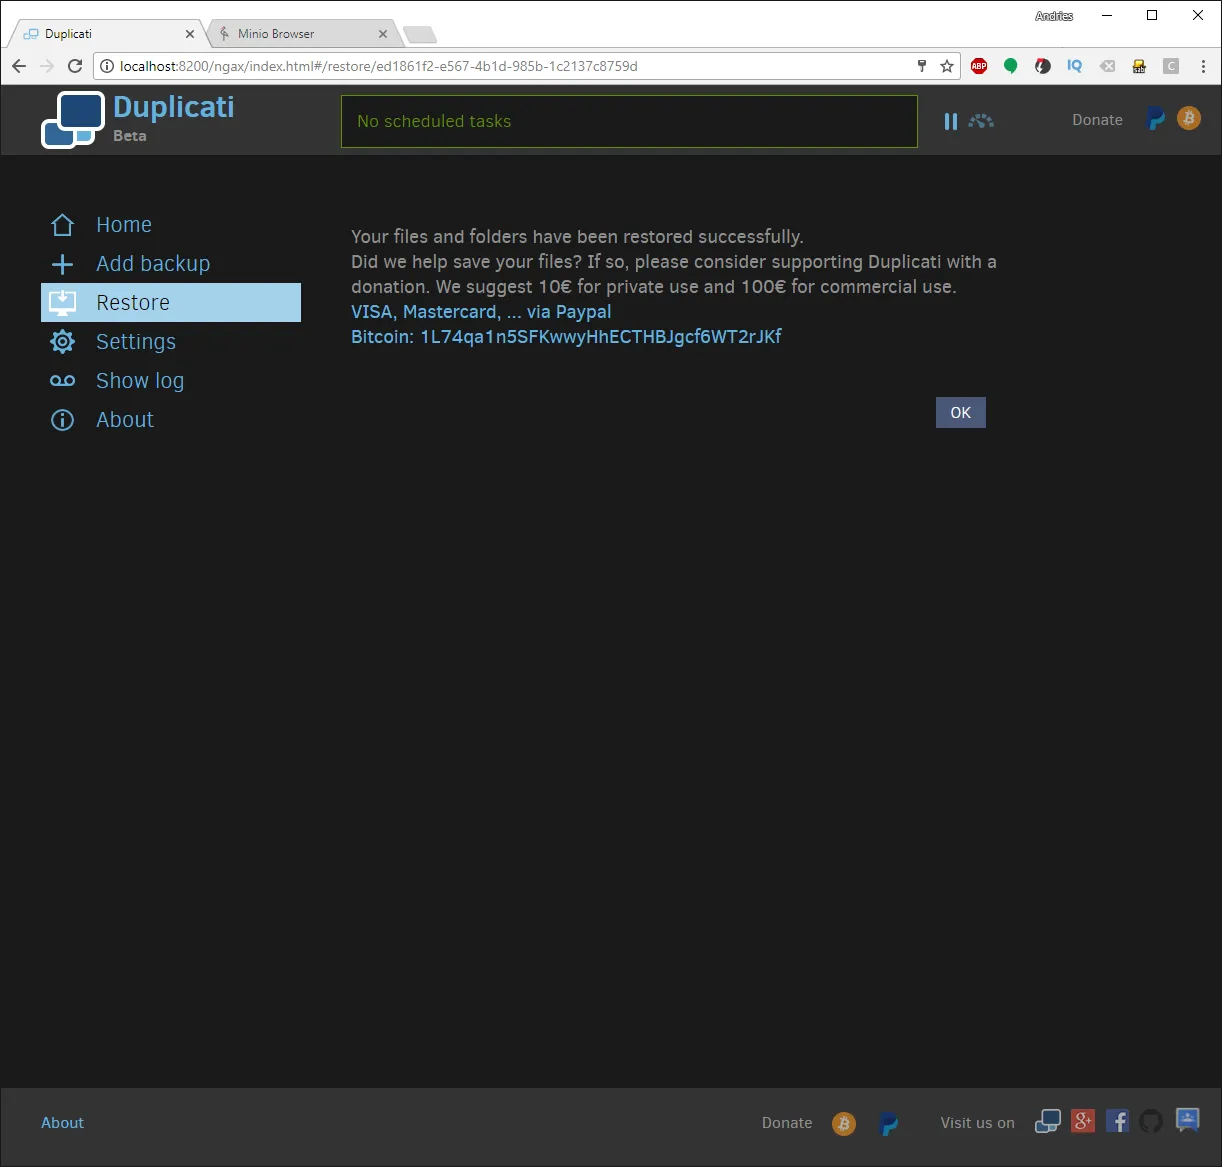
Task: Click the OK button
Action: pyautogui.click(x=961, y=413)
